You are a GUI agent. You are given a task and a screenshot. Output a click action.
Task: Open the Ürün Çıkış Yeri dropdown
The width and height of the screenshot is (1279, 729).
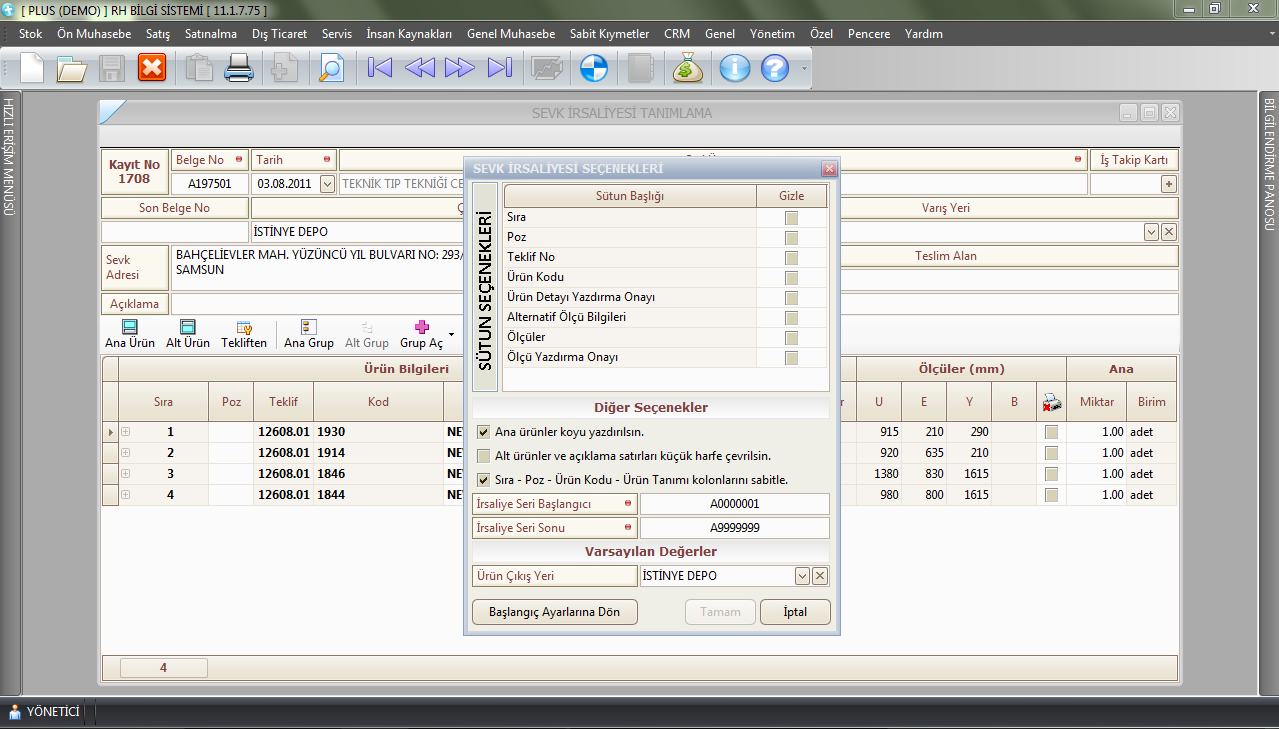pos(801,576)
